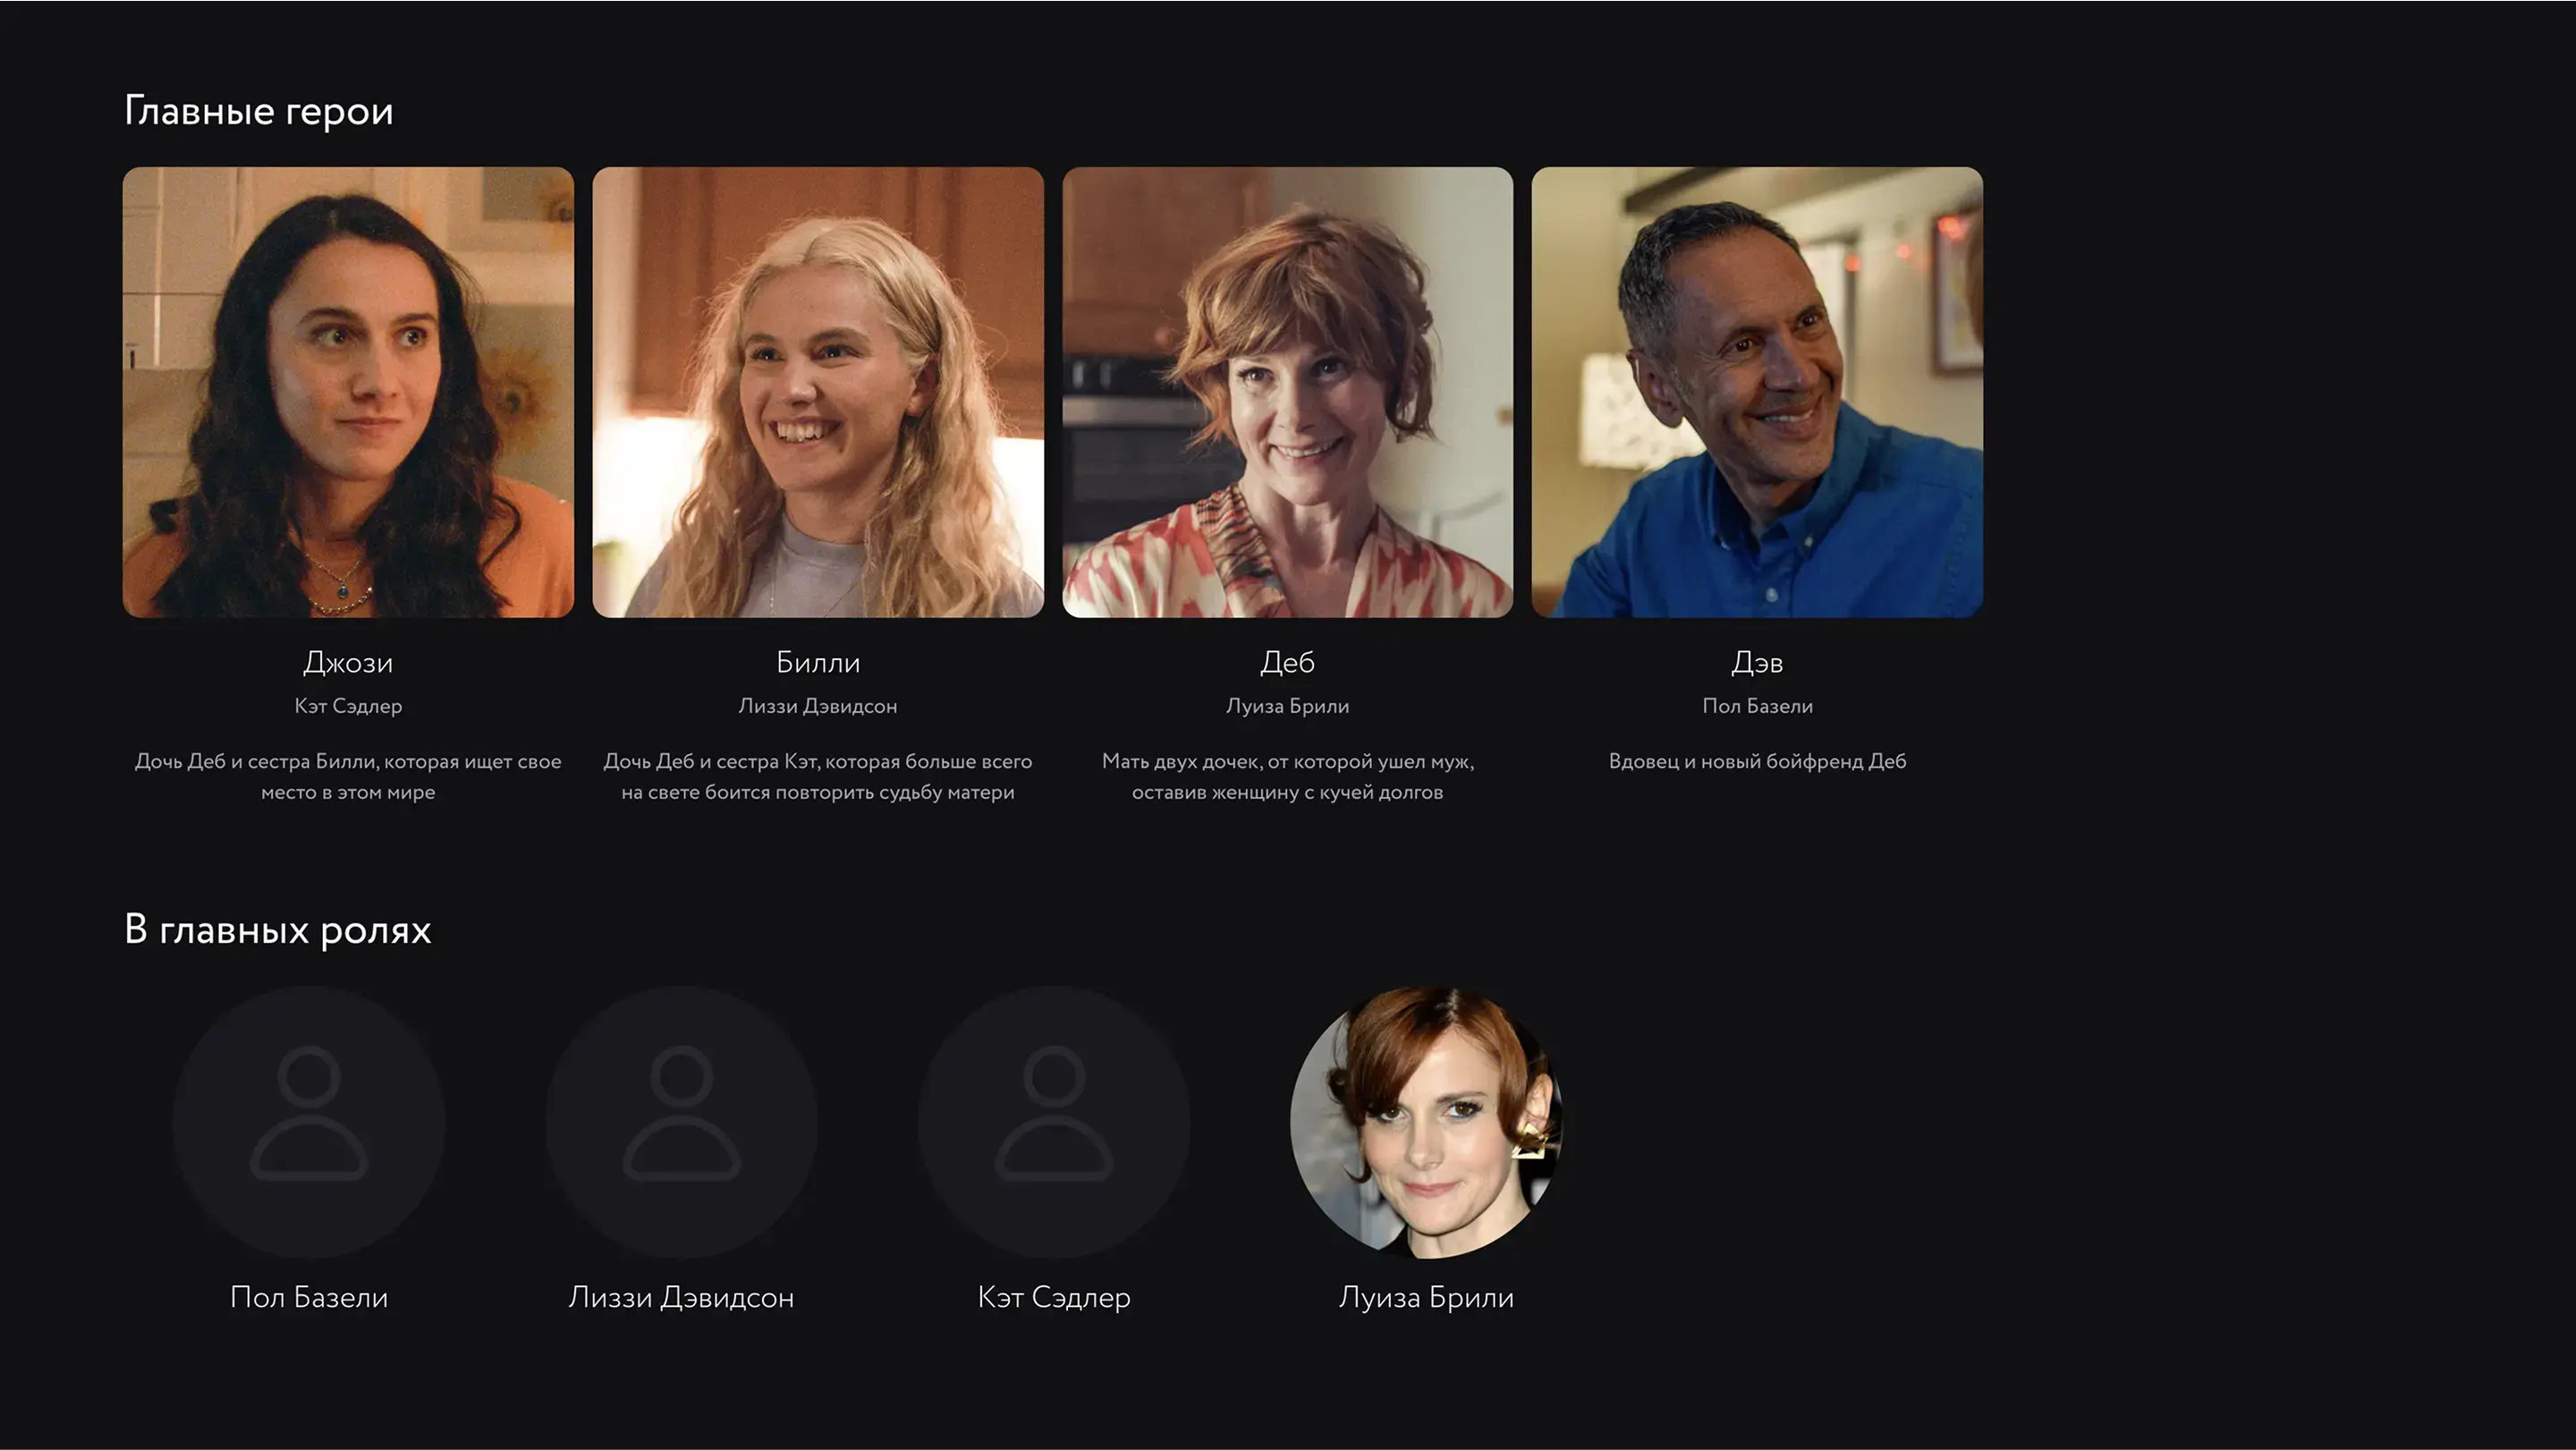View the Дэв character portrait
The width and height of the screenshot is (2576, 1450).
pos(1757,392)
